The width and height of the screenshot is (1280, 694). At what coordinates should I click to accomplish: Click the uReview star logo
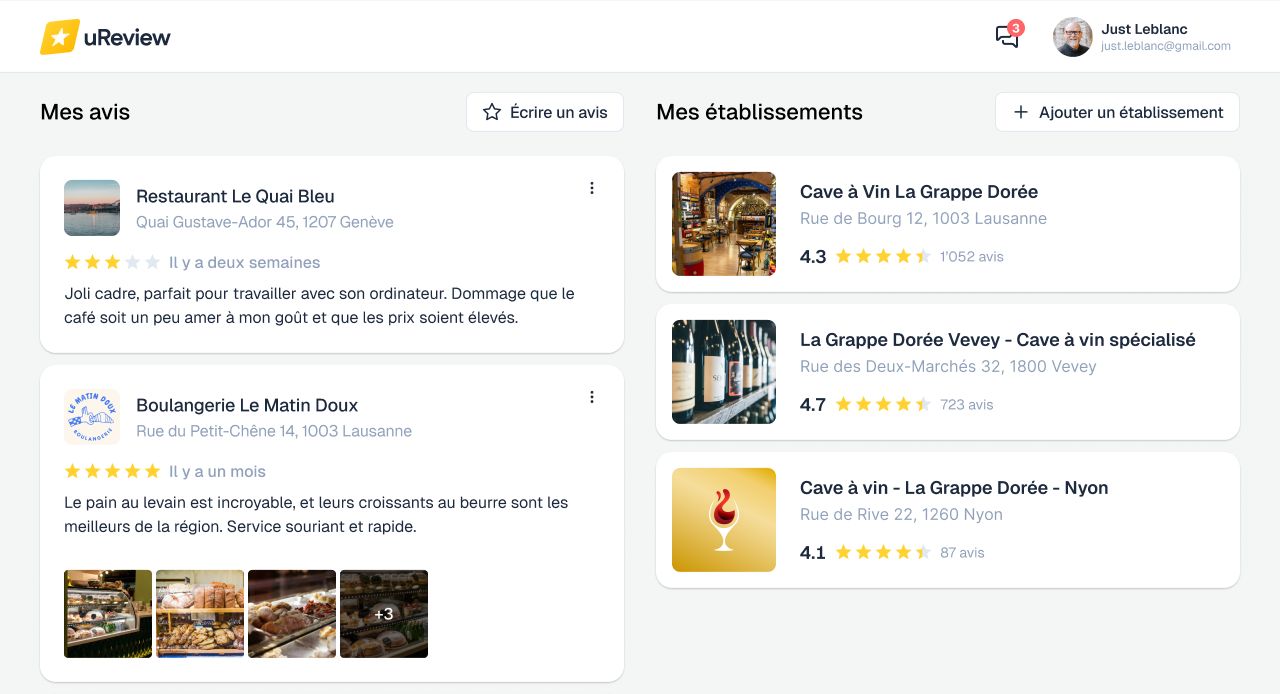tap(60, 37)
